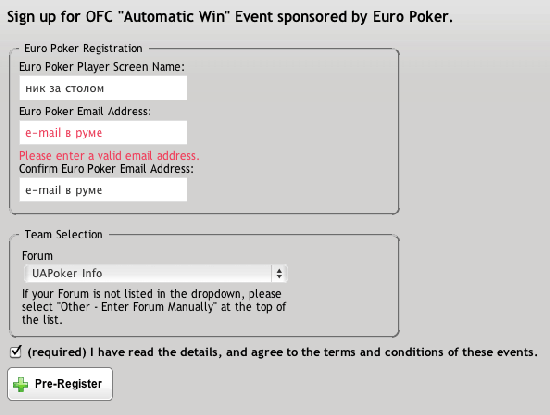Click the 'Team Selection' section legend
This screenshot has height=415, width=550.
63,234
